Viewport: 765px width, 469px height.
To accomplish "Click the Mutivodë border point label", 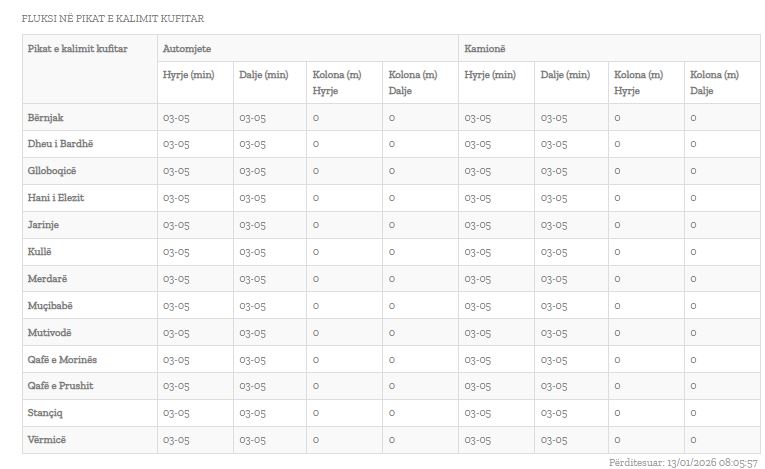I will (x=49, y=333).
